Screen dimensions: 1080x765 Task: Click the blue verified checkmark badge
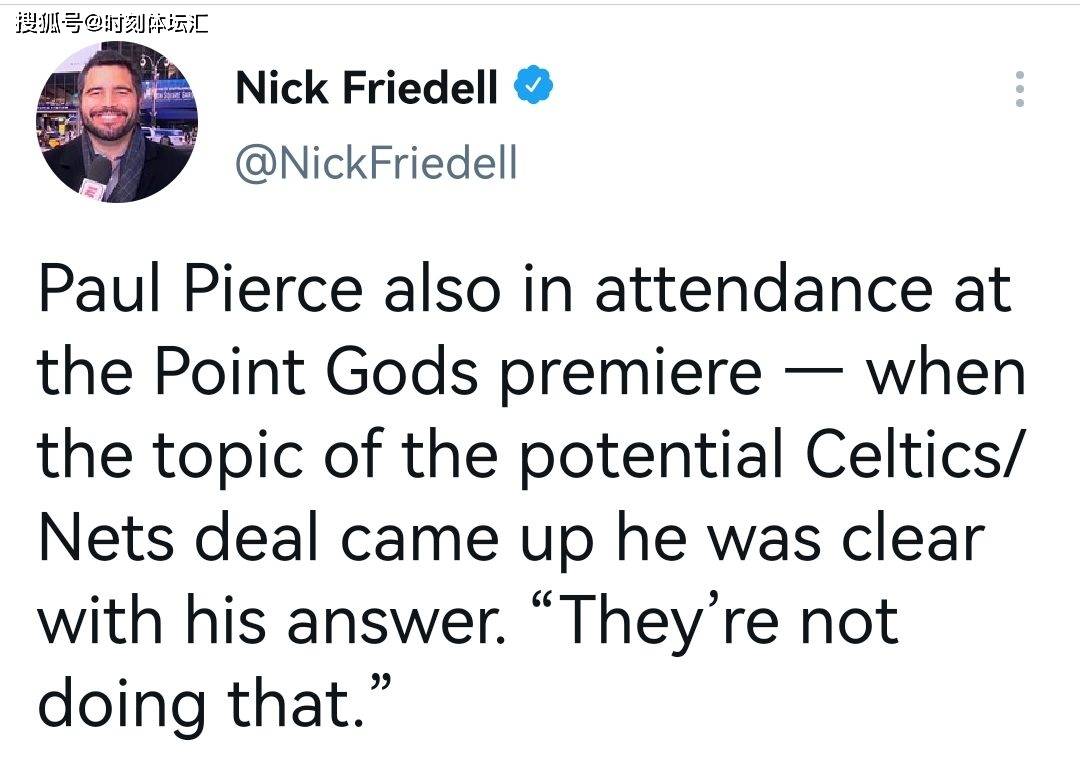click(533, 85)
